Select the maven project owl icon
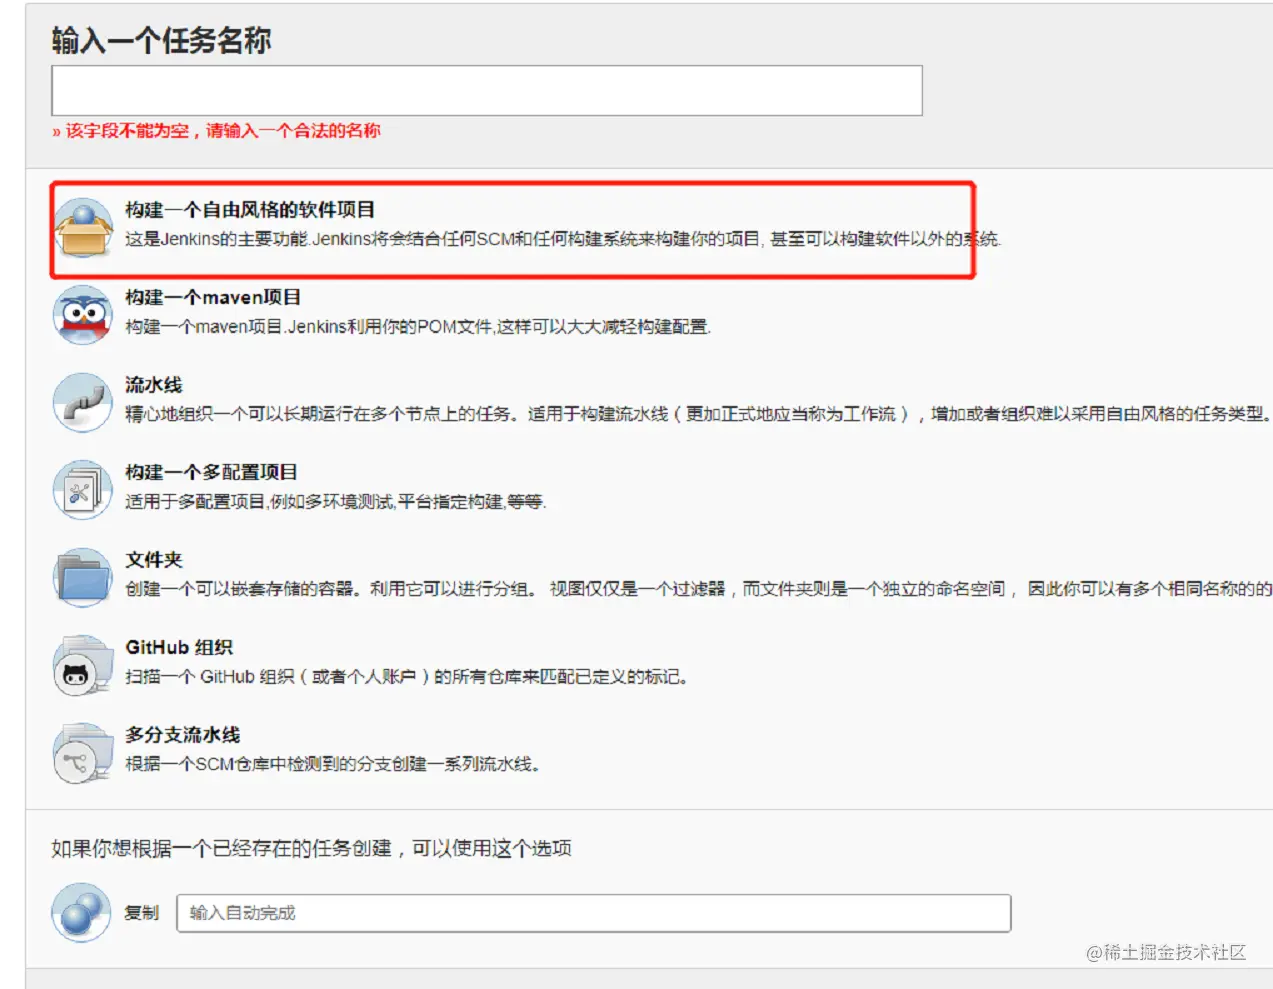This screenshot has height=989, width=1273. [x=83, y=315]
